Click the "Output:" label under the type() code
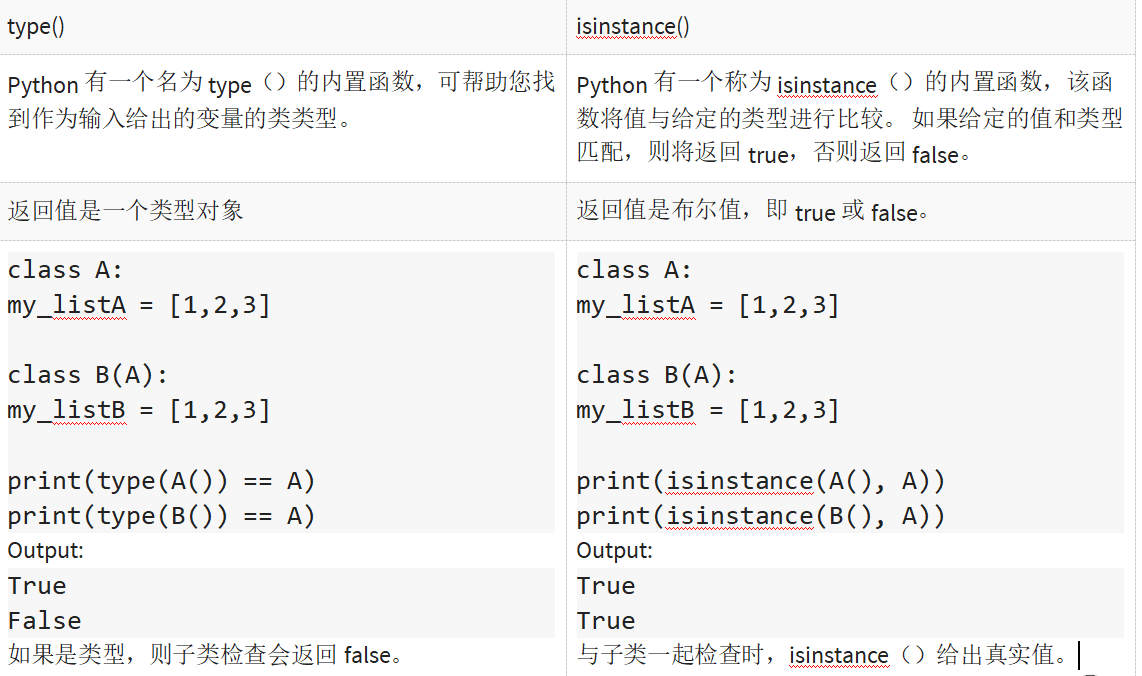 pos(46,550)
